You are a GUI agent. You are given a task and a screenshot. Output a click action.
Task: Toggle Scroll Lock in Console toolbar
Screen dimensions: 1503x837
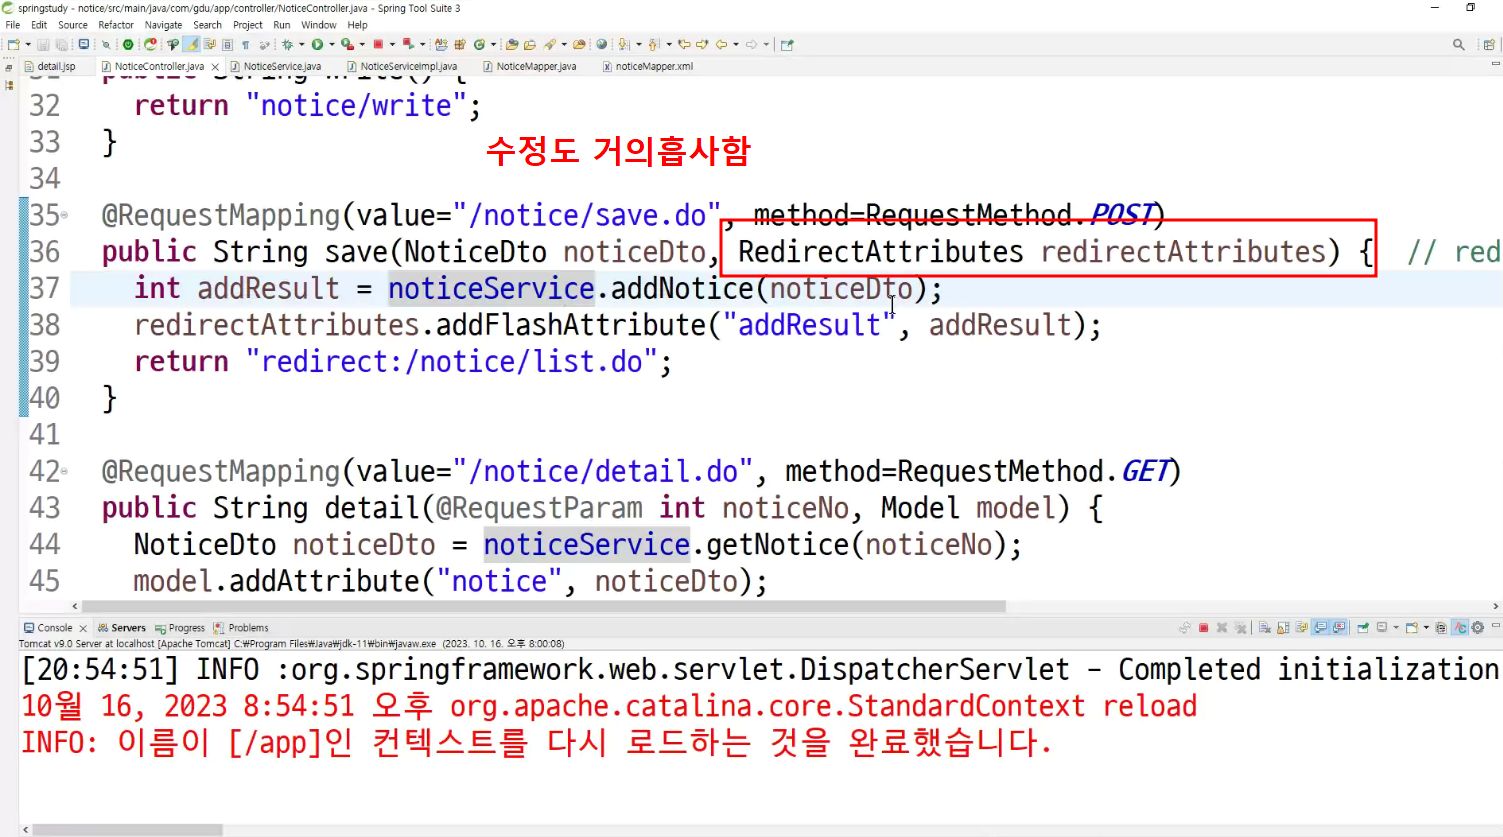[1283, 628]
